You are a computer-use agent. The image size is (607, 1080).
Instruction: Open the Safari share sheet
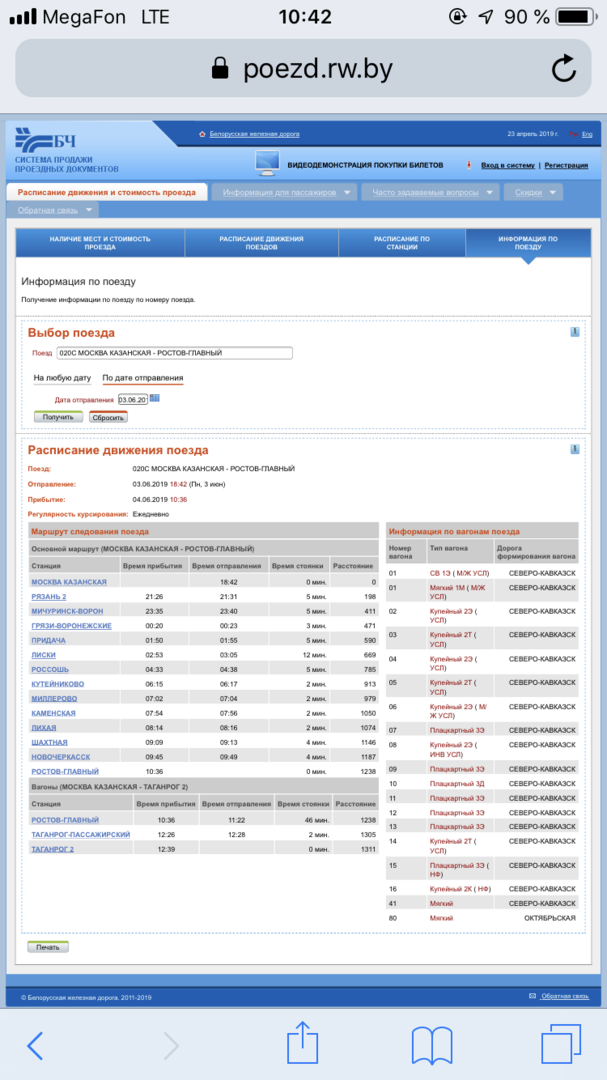[302, 1044]
